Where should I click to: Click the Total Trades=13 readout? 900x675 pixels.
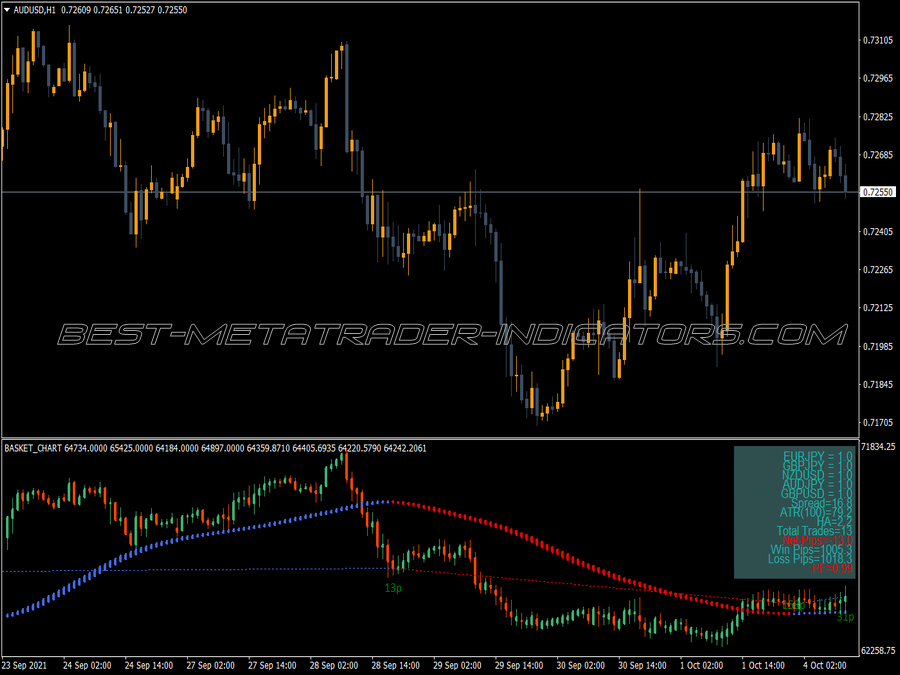click(x=815, y=531)
